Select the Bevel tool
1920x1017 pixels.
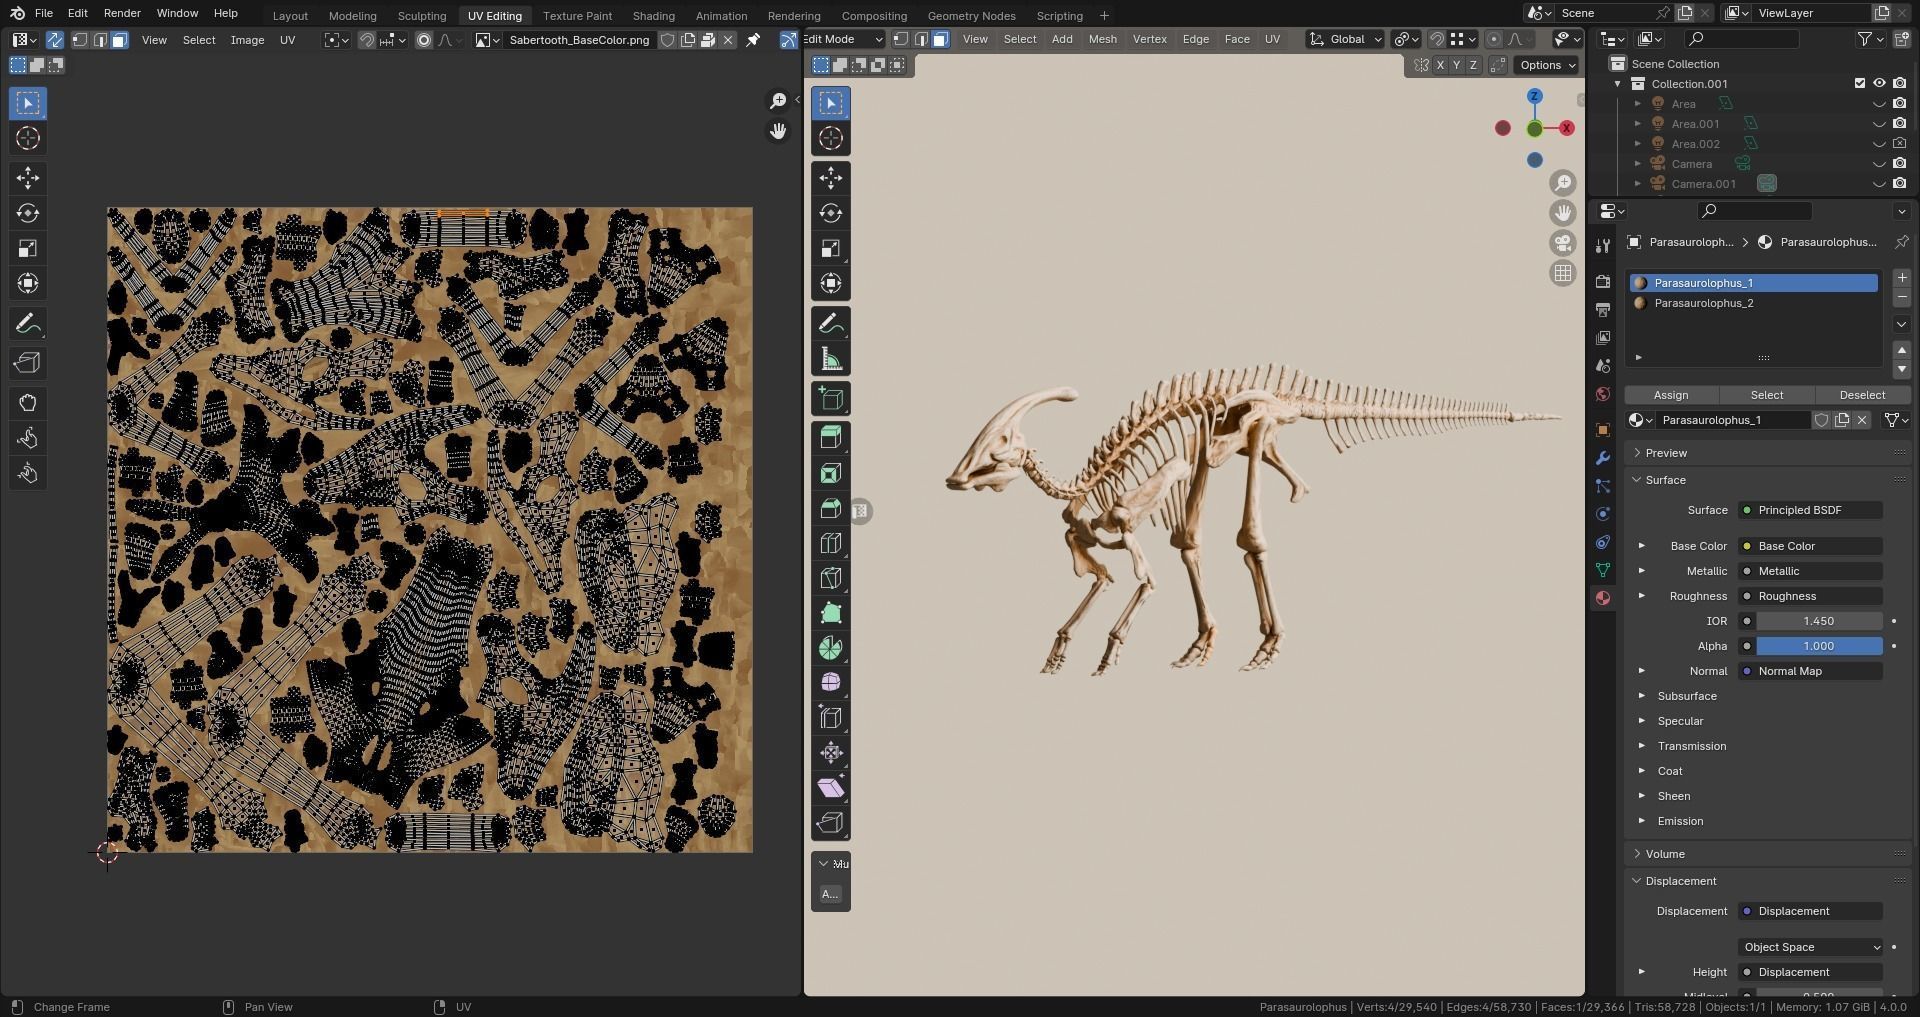pyautogui.click(x=831, y=508)
